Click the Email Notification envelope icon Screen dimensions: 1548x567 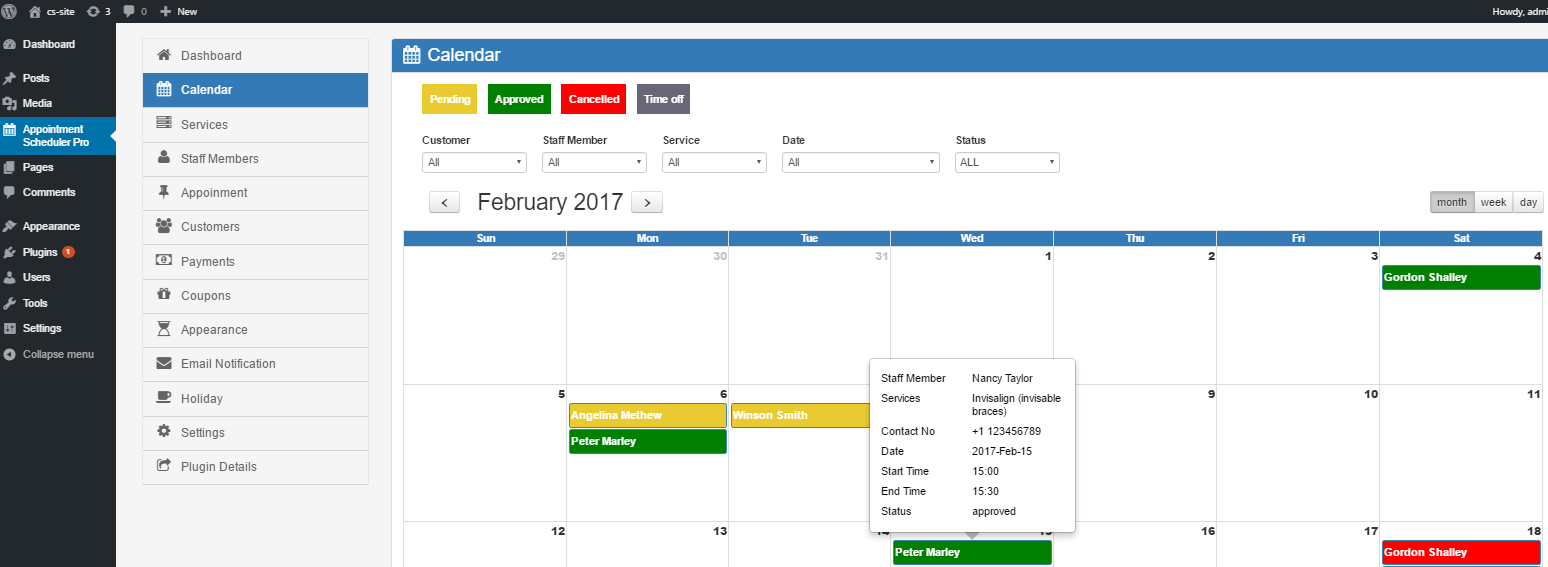[x=164, y=363]
